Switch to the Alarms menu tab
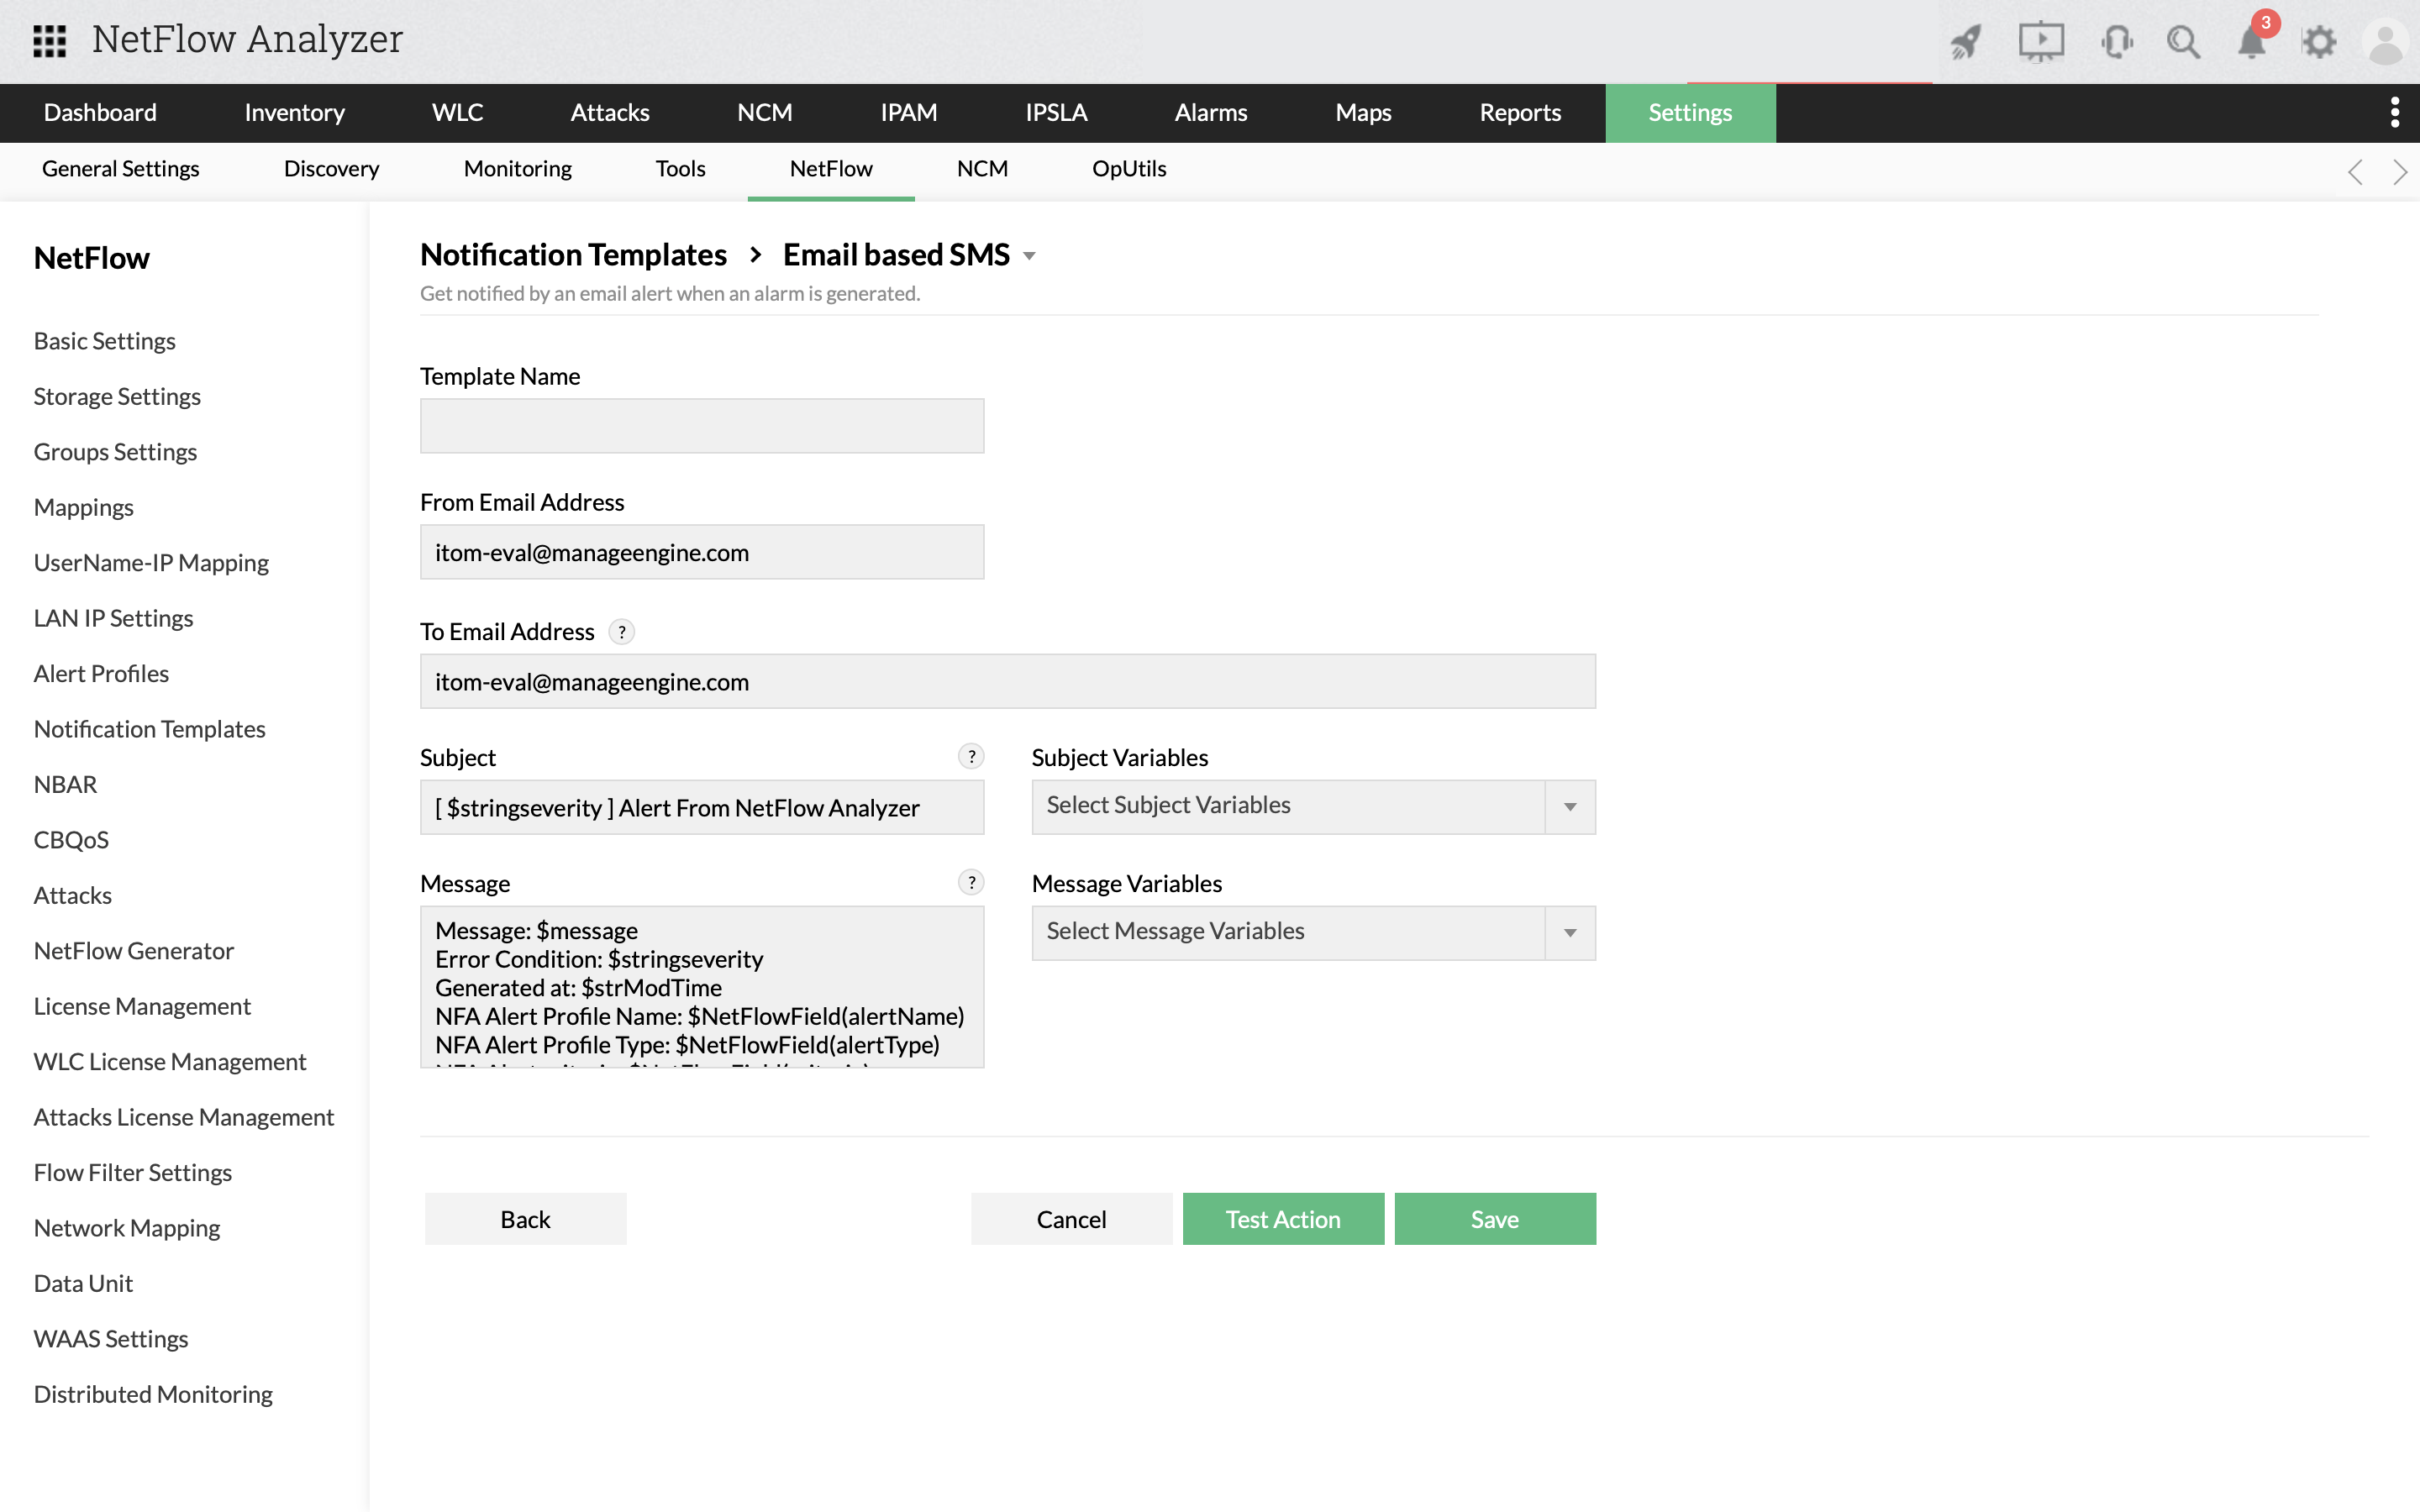Screen dimensions: 2420x1512 (x=1210, y=112)
